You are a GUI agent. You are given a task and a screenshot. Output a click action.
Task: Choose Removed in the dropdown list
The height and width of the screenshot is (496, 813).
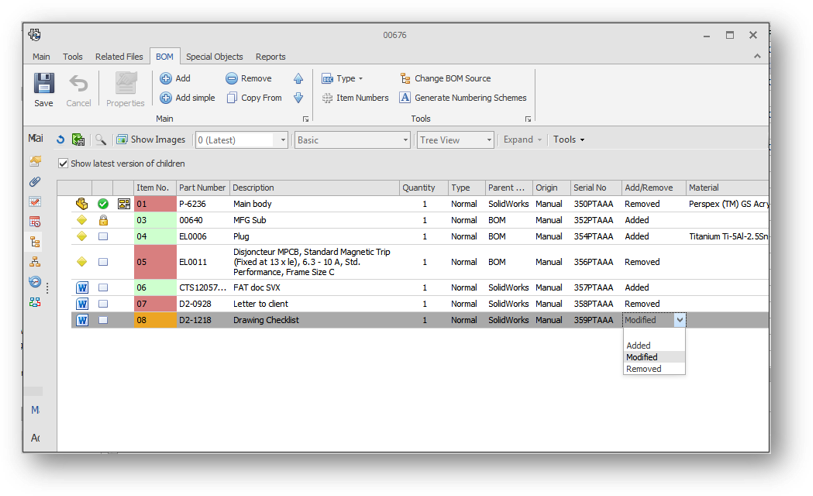654,369
